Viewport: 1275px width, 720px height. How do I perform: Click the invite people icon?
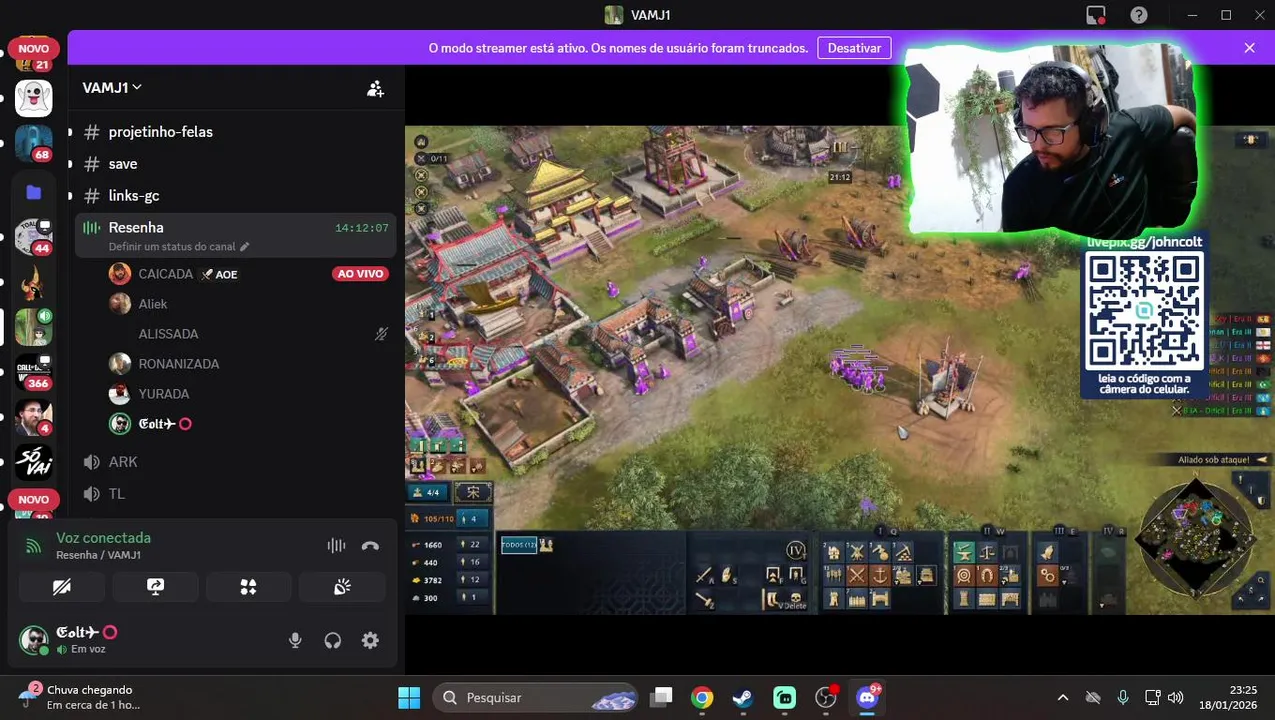coord(375,88)
